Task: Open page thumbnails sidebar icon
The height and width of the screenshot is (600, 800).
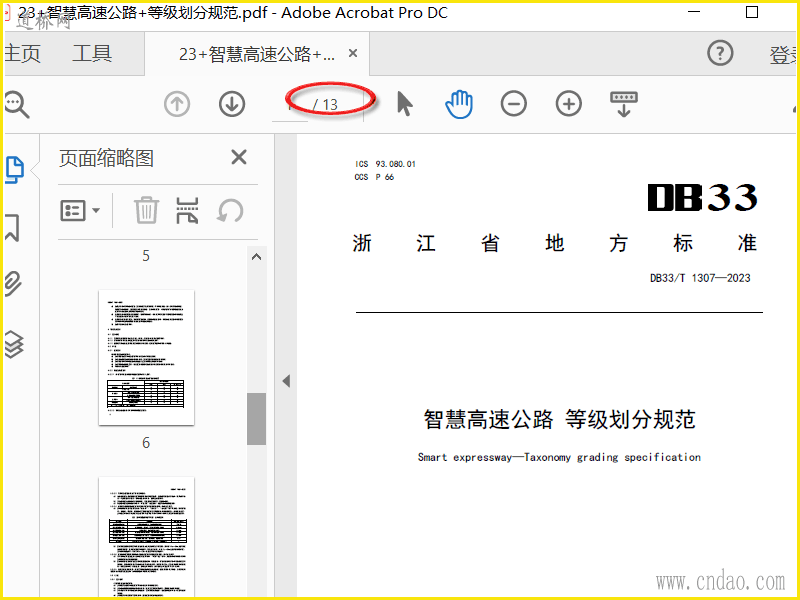Action: (14, 169)
